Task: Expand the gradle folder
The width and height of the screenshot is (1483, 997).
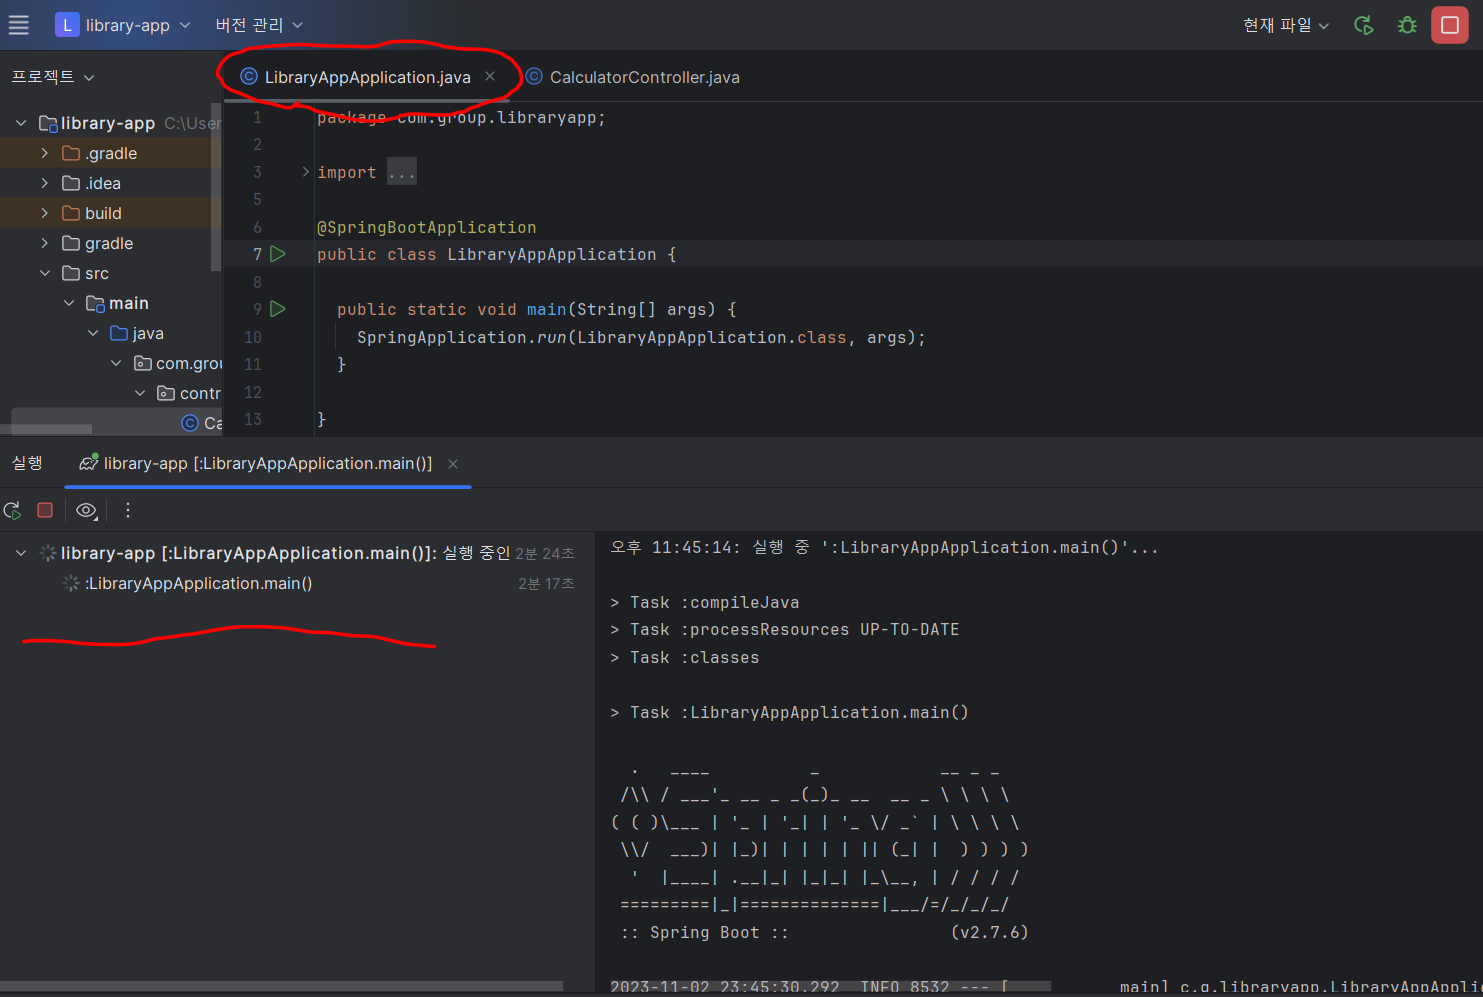Action: (x=44, y=243)
